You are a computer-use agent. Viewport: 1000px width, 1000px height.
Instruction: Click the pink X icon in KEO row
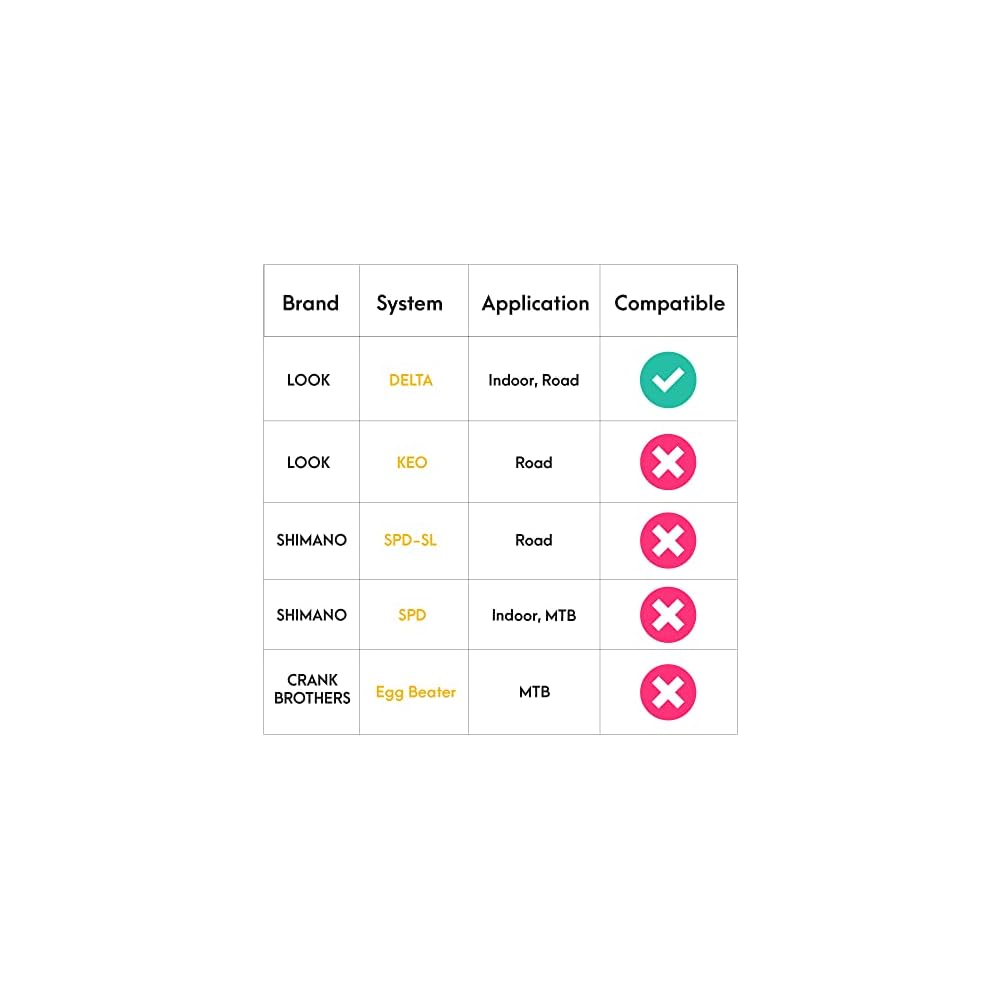click(668, 462)
